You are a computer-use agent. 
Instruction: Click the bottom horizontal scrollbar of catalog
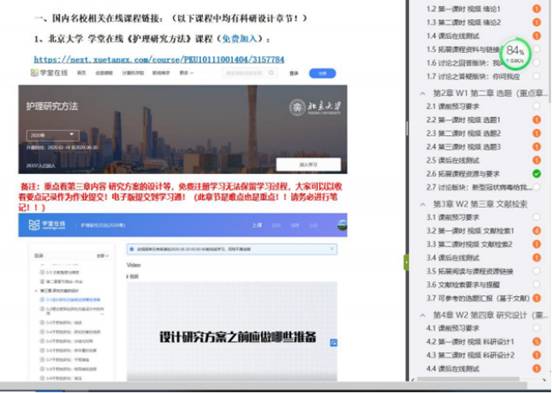tap(468, 379)
